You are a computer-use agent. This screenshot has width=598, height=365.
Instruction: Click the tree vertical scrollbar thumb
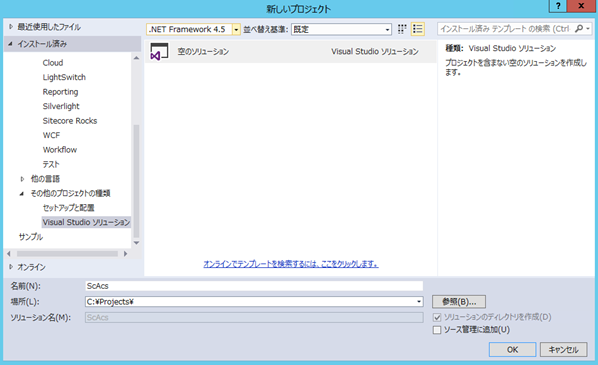pyautogui.click(x=136, y=181)
